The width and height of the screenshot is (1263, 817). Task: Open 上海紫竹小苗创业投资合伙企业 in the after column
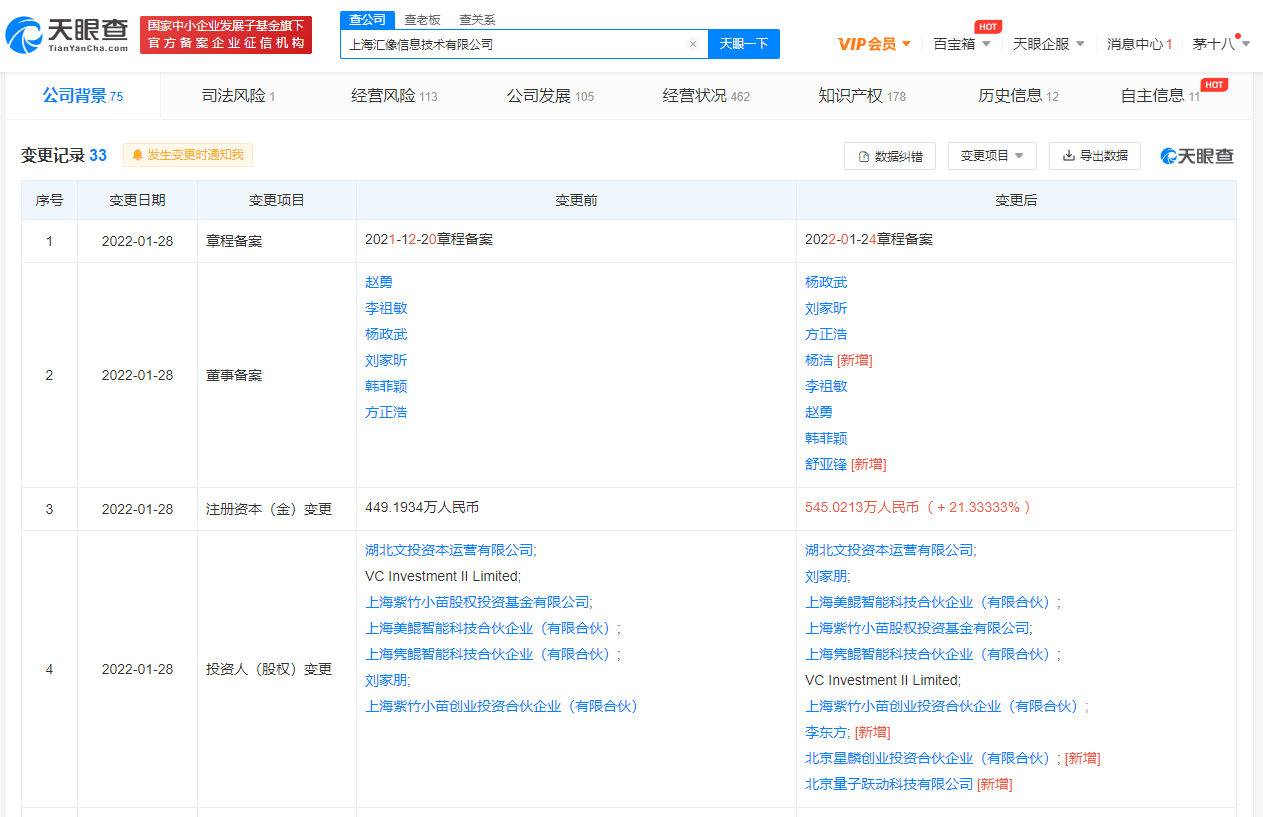tap(944, 706)
